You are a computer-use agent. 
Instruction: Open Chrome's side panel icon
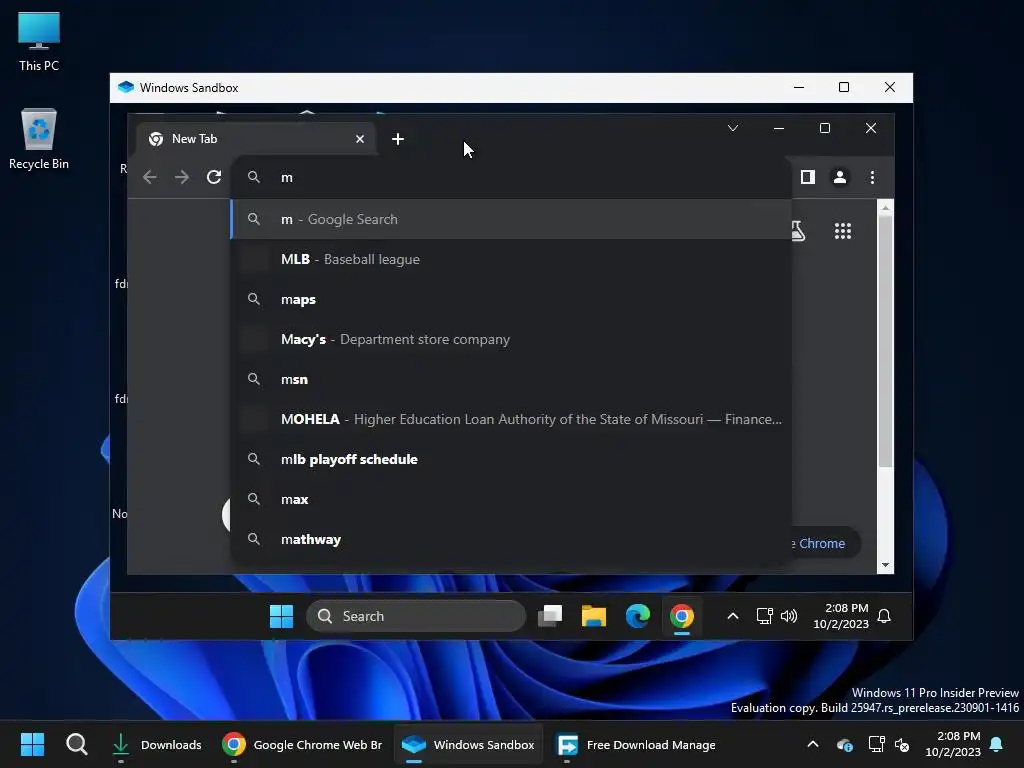tap(808, 177)
